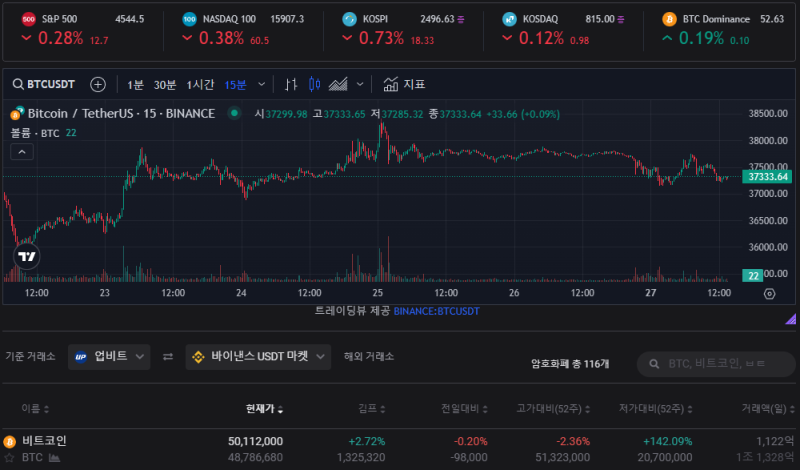
Task: Sort the table by 고가대비(52주)
Action: [553, 409]
